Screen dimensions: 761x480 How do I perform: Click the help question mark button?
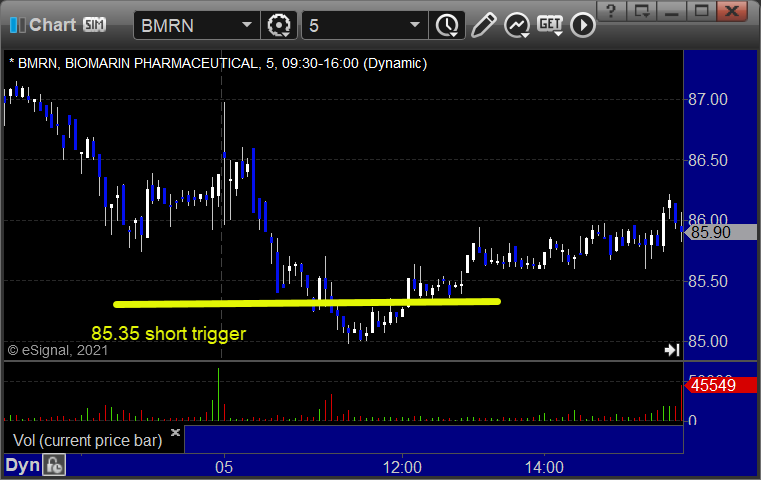pyautogui.click(x=612, y=10)
